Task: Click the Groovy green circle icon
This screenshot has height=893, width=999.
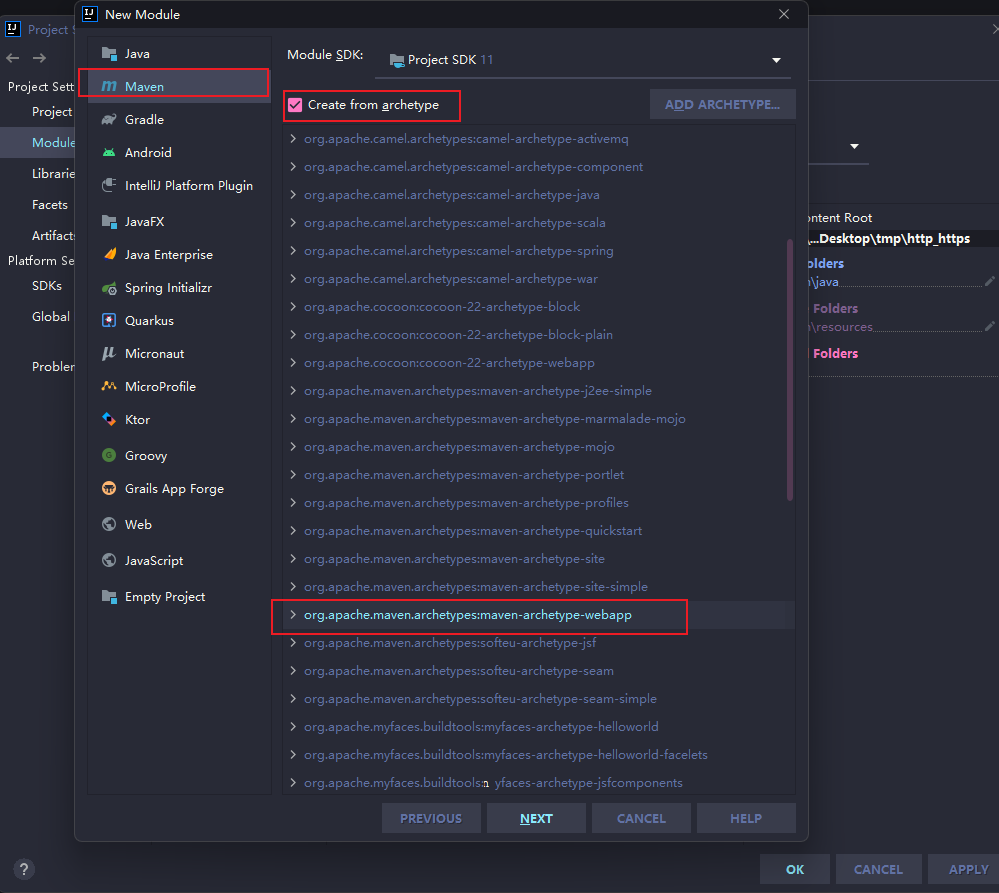Action: point(109,455)
